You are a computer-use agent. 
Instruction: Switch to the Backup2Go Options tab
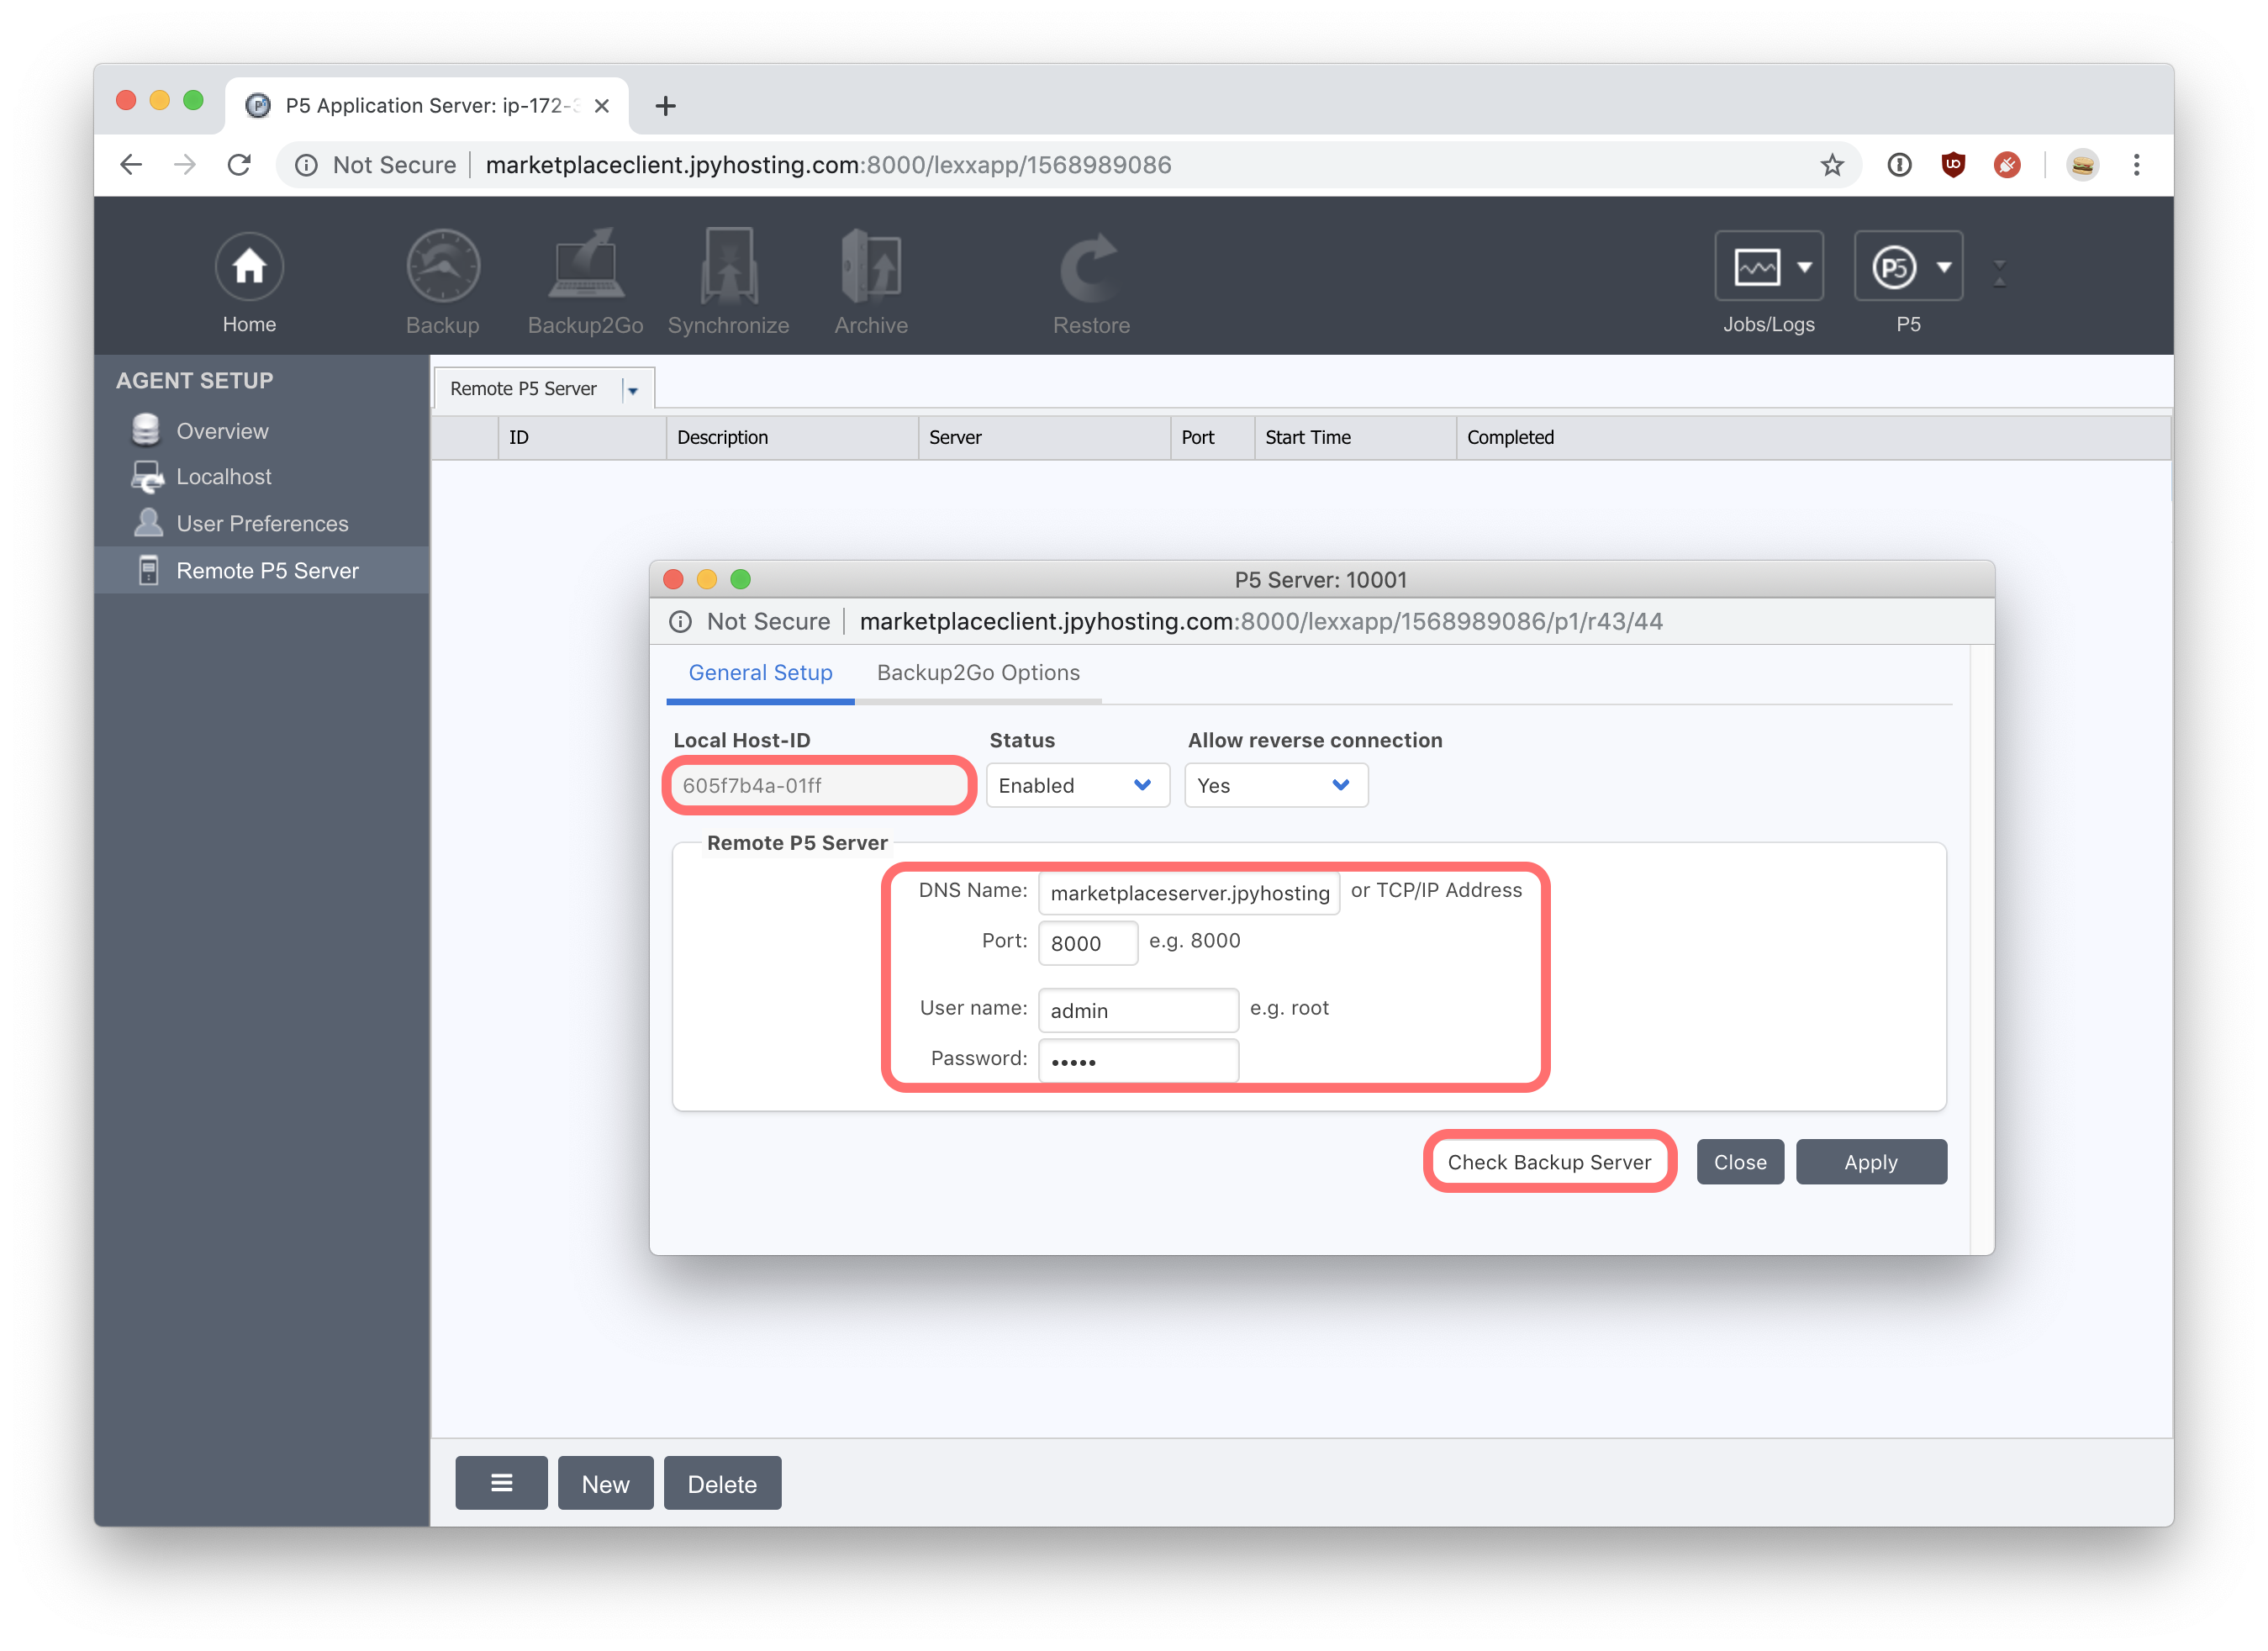tap(978, 673)
